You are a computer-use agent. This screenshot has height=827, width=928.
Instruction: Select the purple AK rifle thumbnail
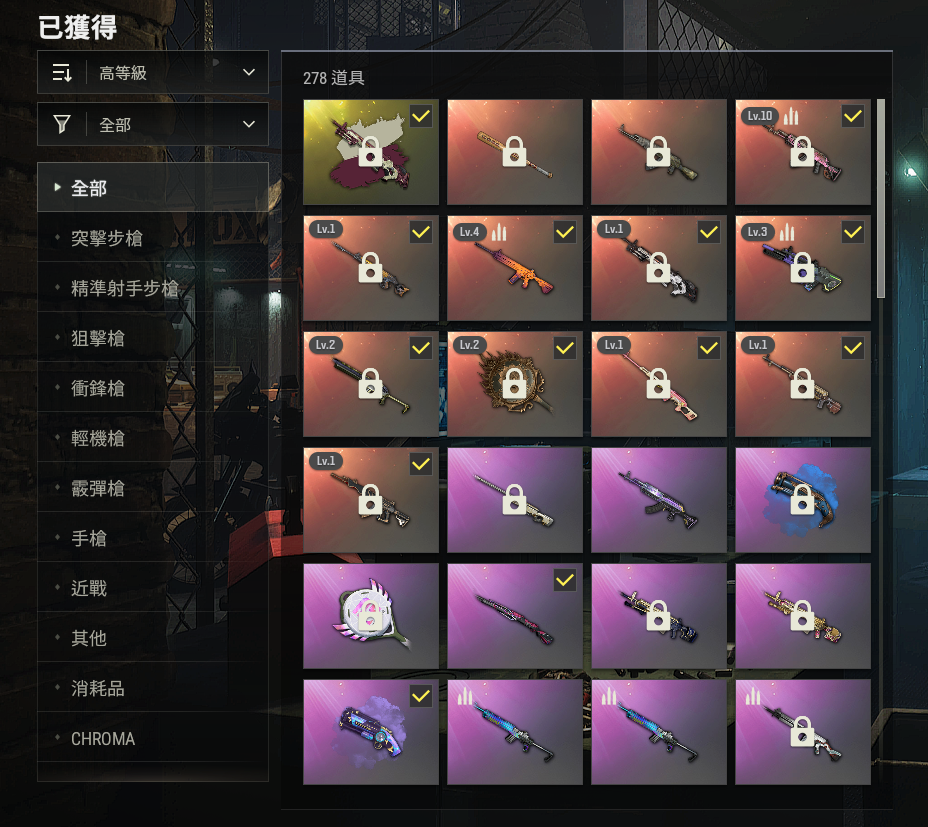tap(659, 500)
